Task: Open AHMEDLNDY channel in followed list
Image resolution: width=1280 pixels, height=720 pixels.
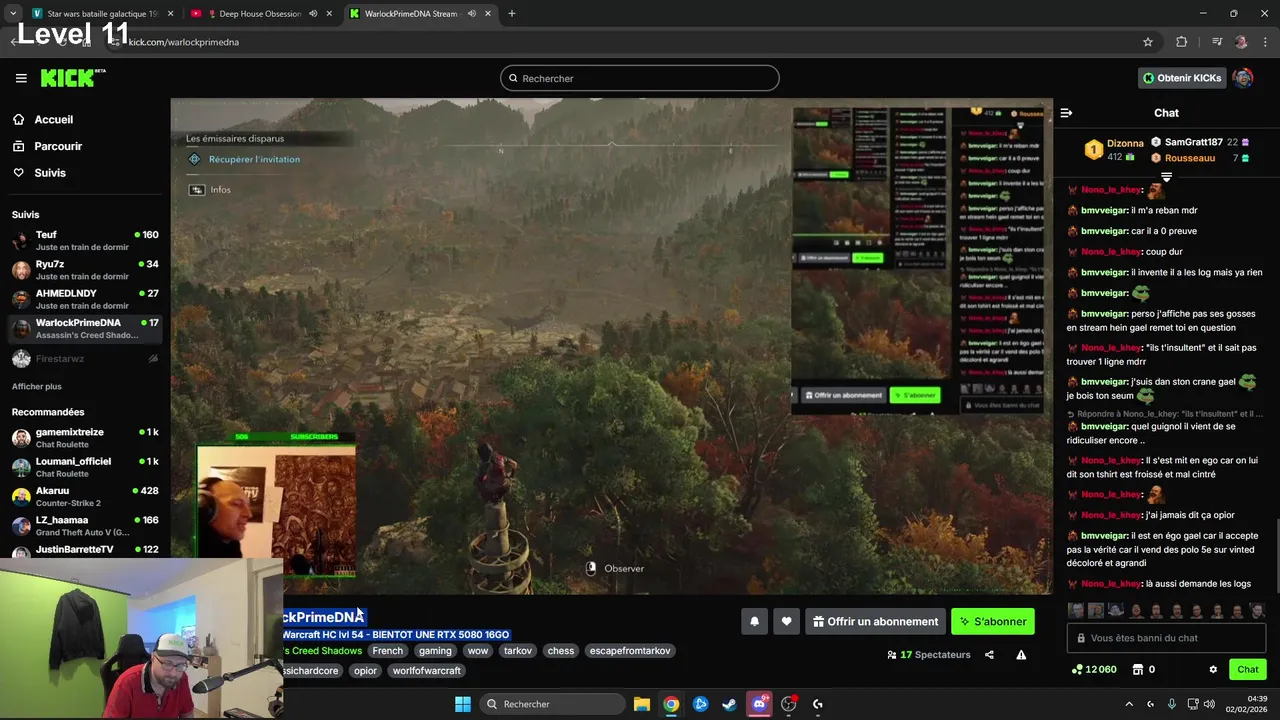Action: (x=85, y=299)
